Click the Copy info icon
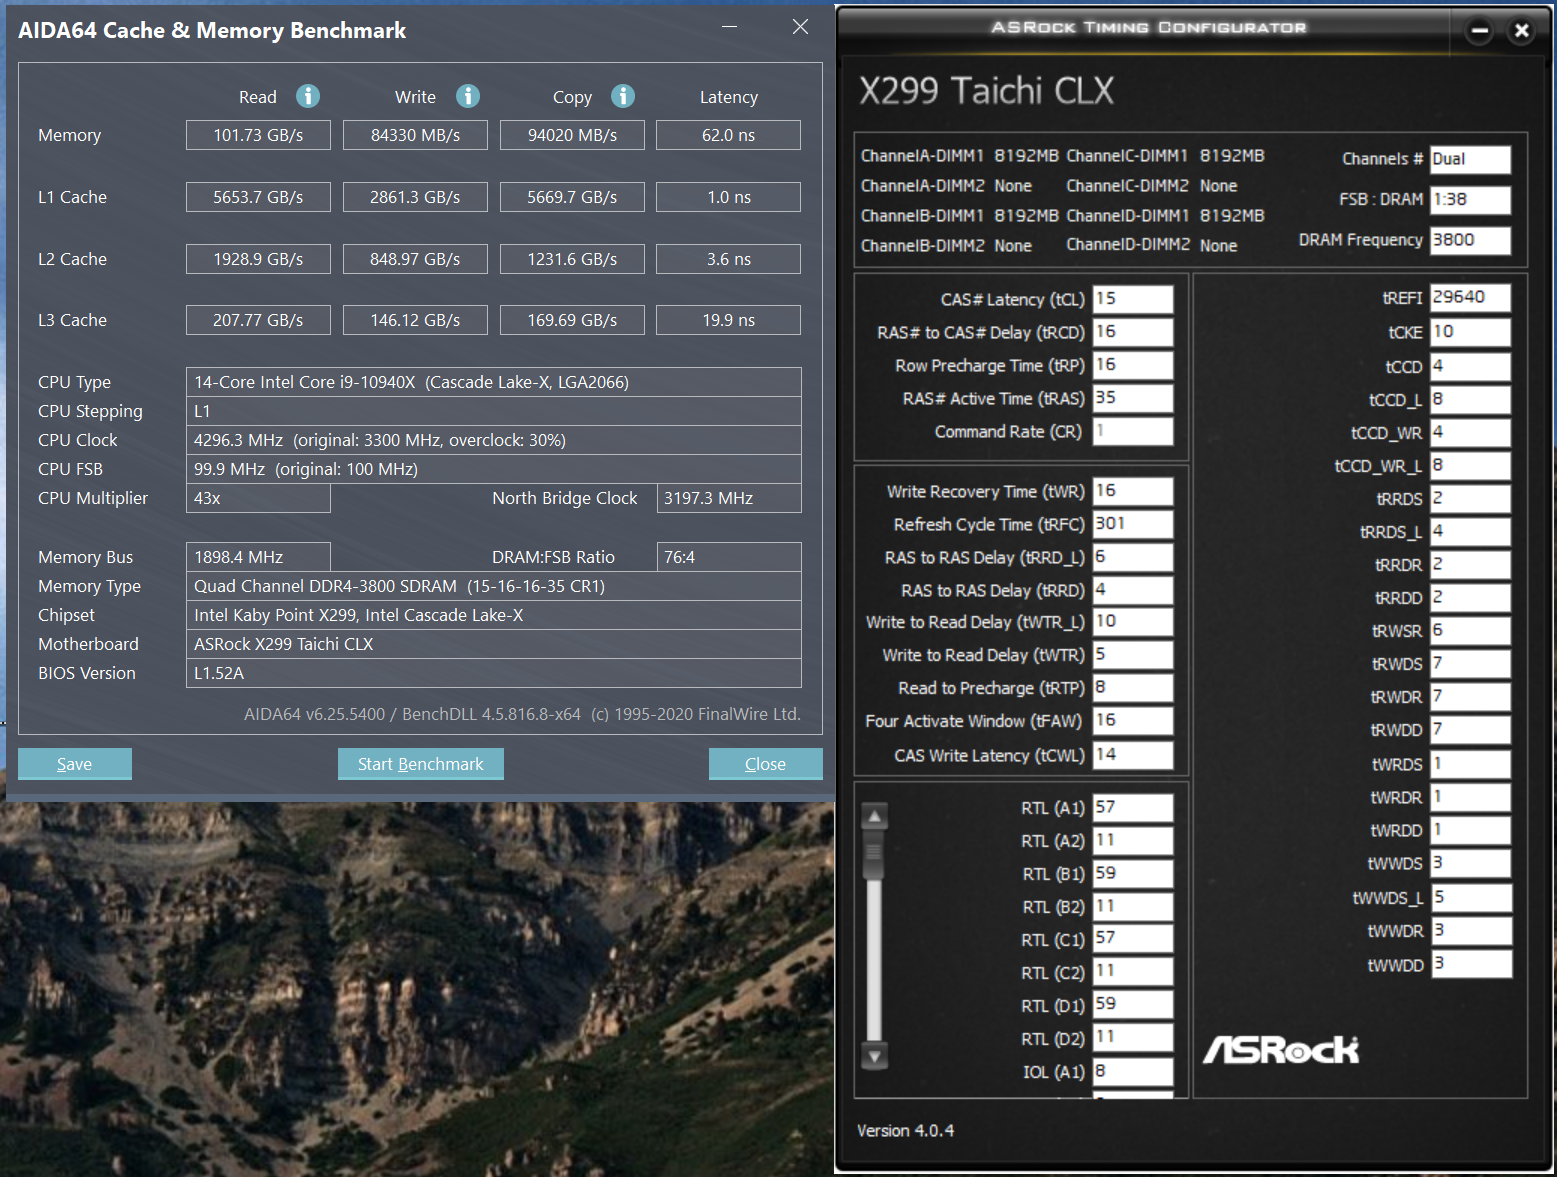This screenshot has width=1557, height=1177. (x=623, y=96)
